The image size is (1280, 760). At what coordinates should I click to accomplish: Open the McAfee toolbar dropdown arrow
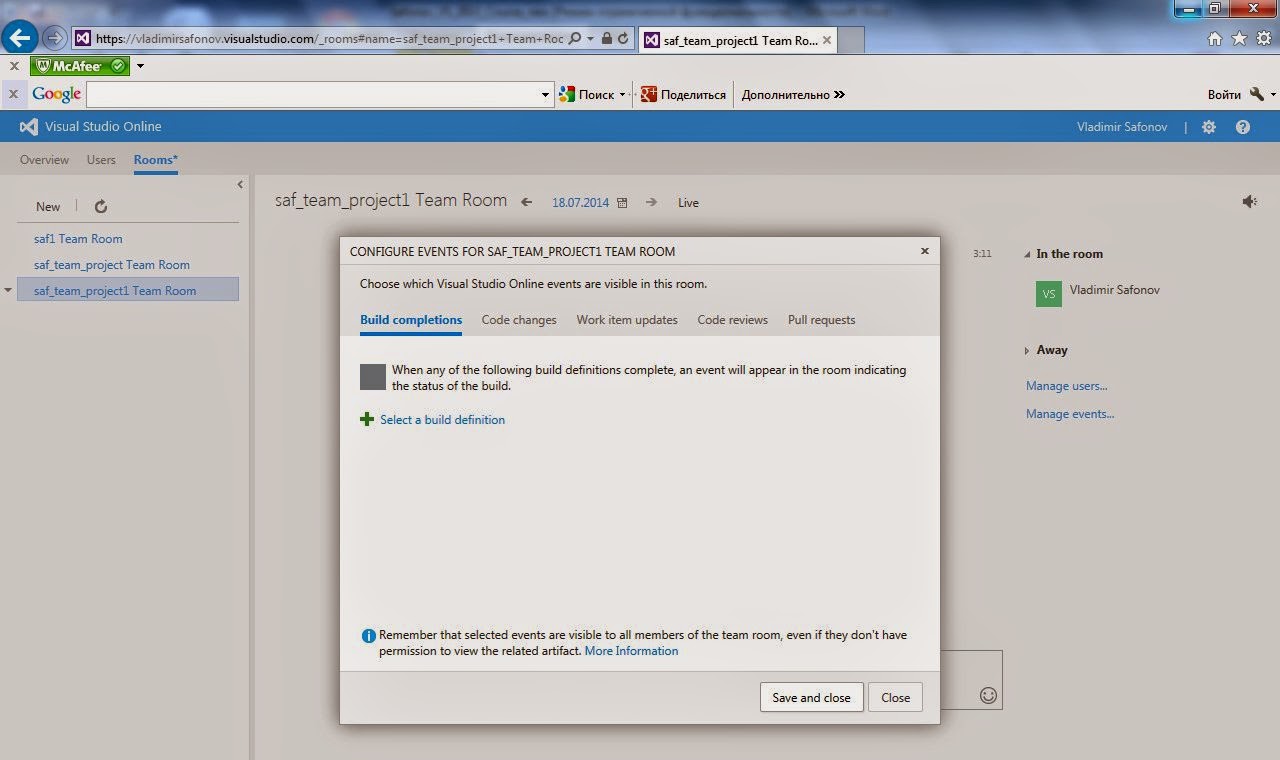point(140,66)
